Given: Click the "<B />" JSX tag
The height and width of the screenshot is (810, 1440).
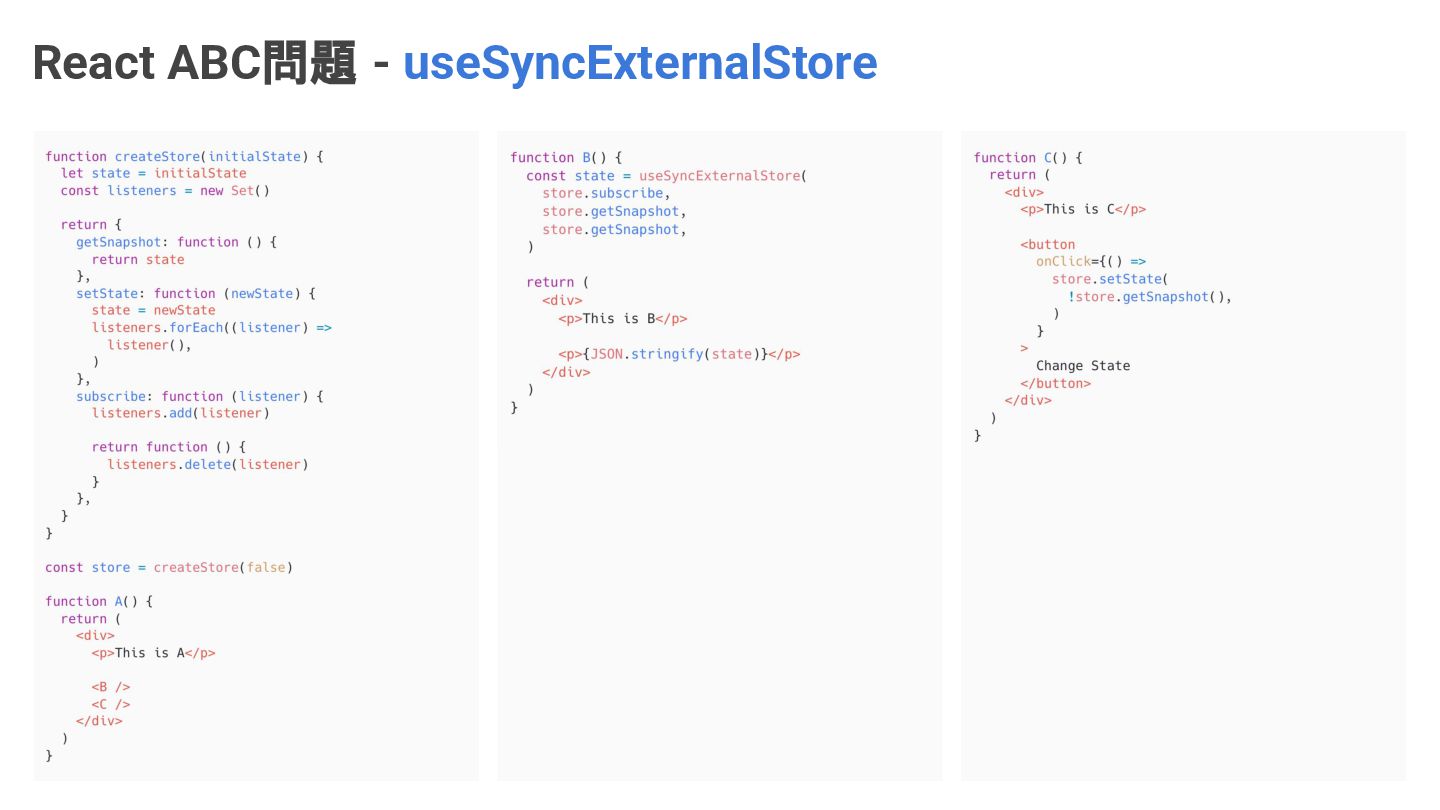Looking at the screenshot, I should click(x=111, y=687).
